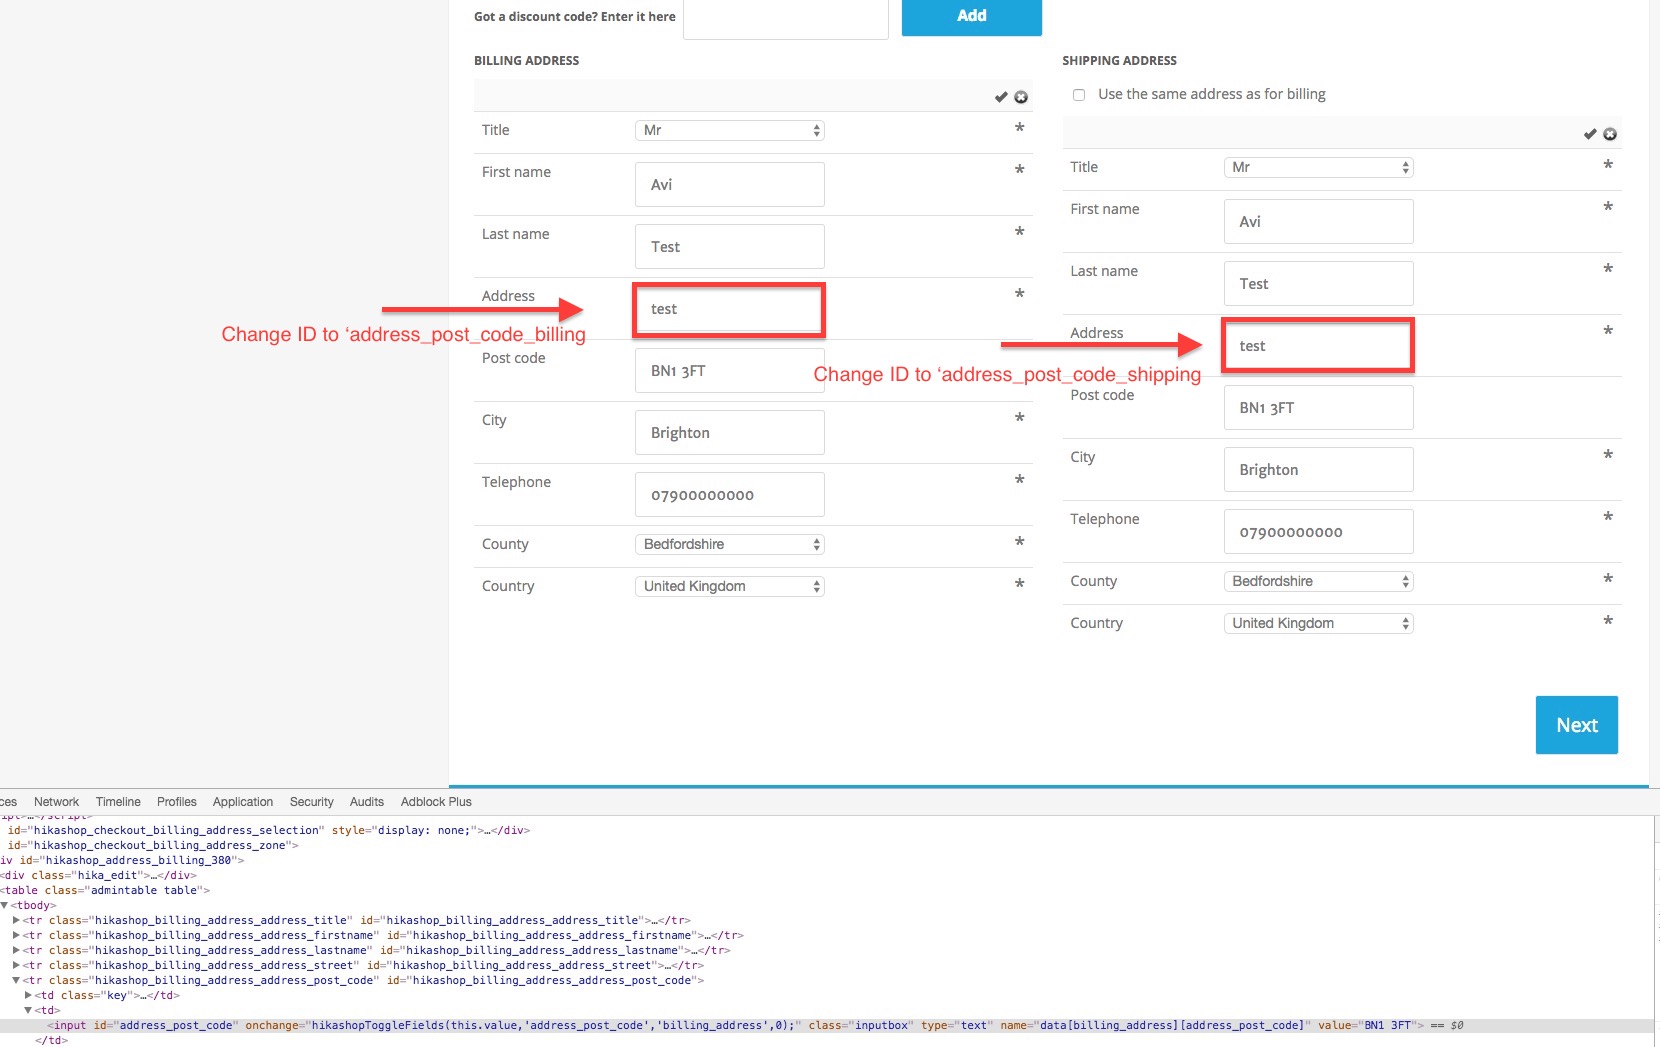Click the billing Post code field
The height and width of the screenshot is (1047, 1660).
(730, 371)
